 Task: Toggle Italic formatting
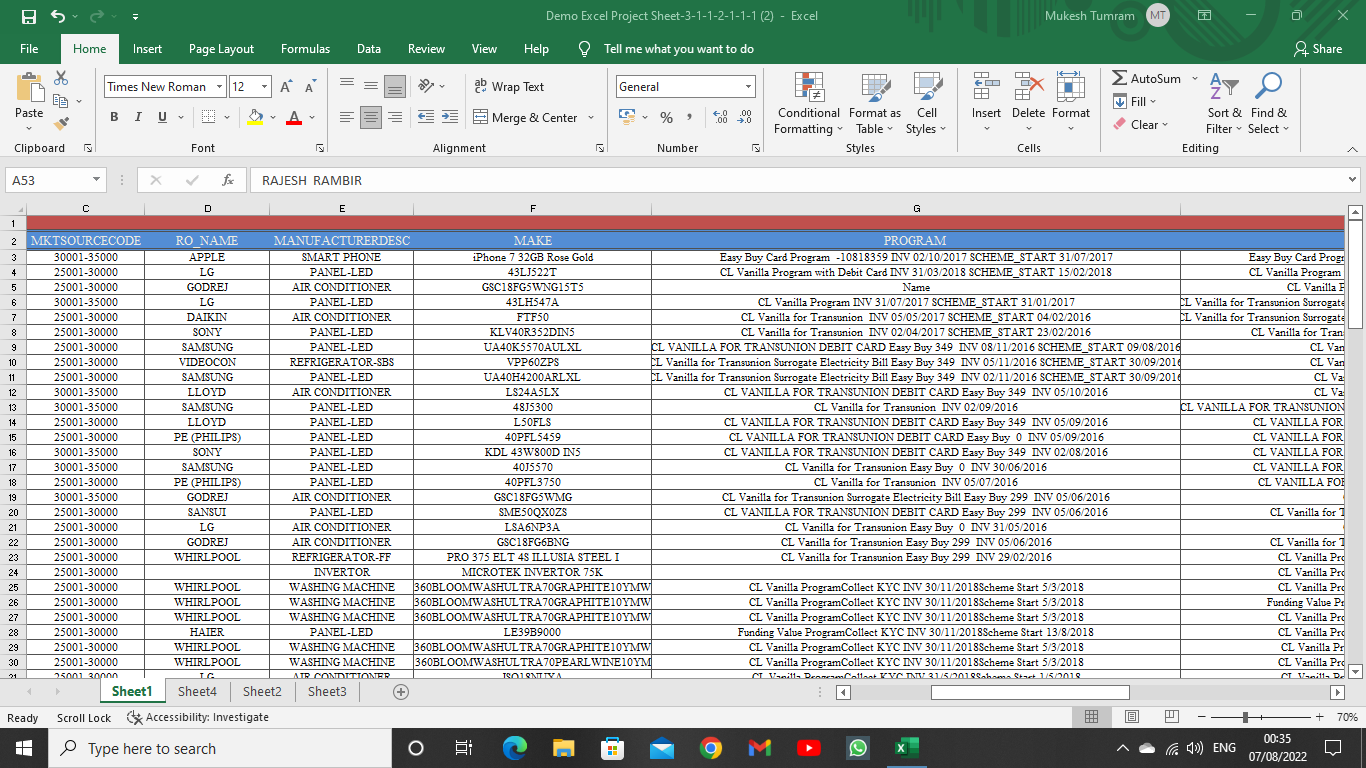[x=138, y=117]
